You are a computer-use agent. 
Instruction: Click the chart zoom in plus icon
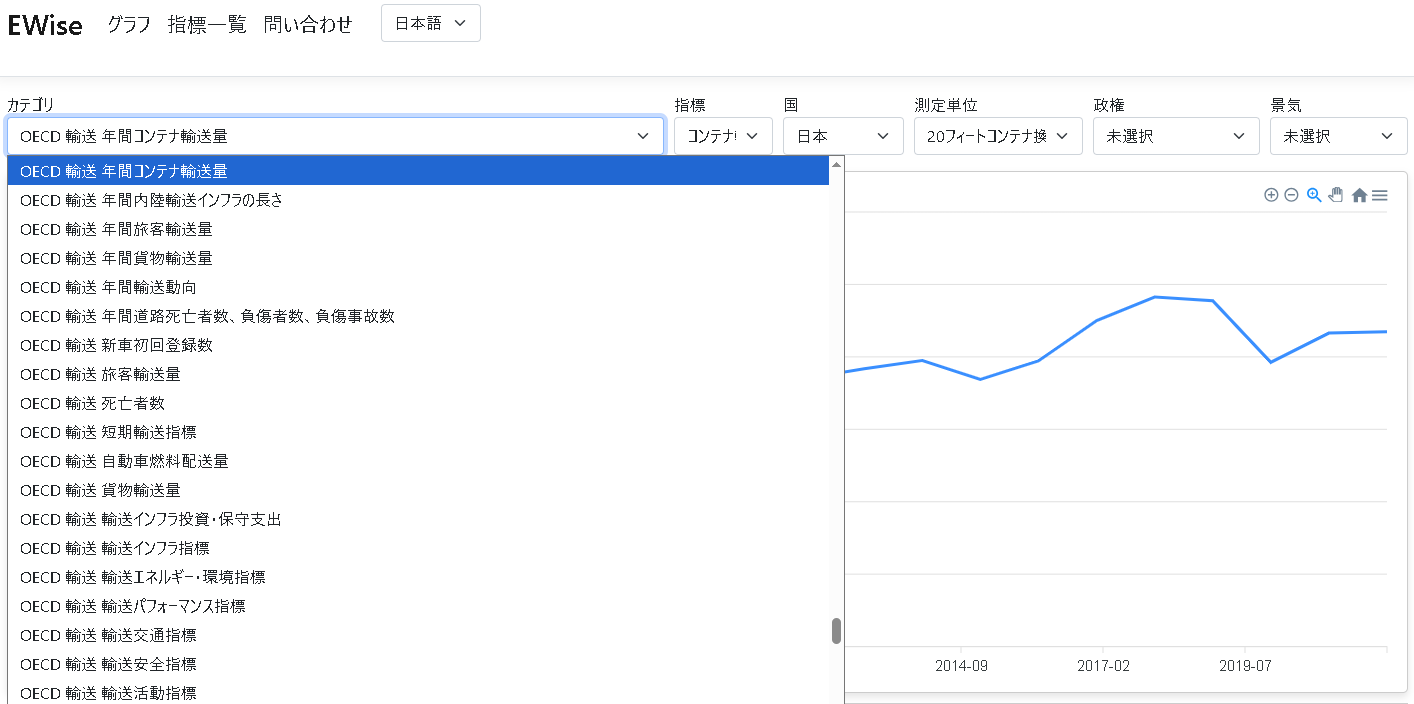1271,195
